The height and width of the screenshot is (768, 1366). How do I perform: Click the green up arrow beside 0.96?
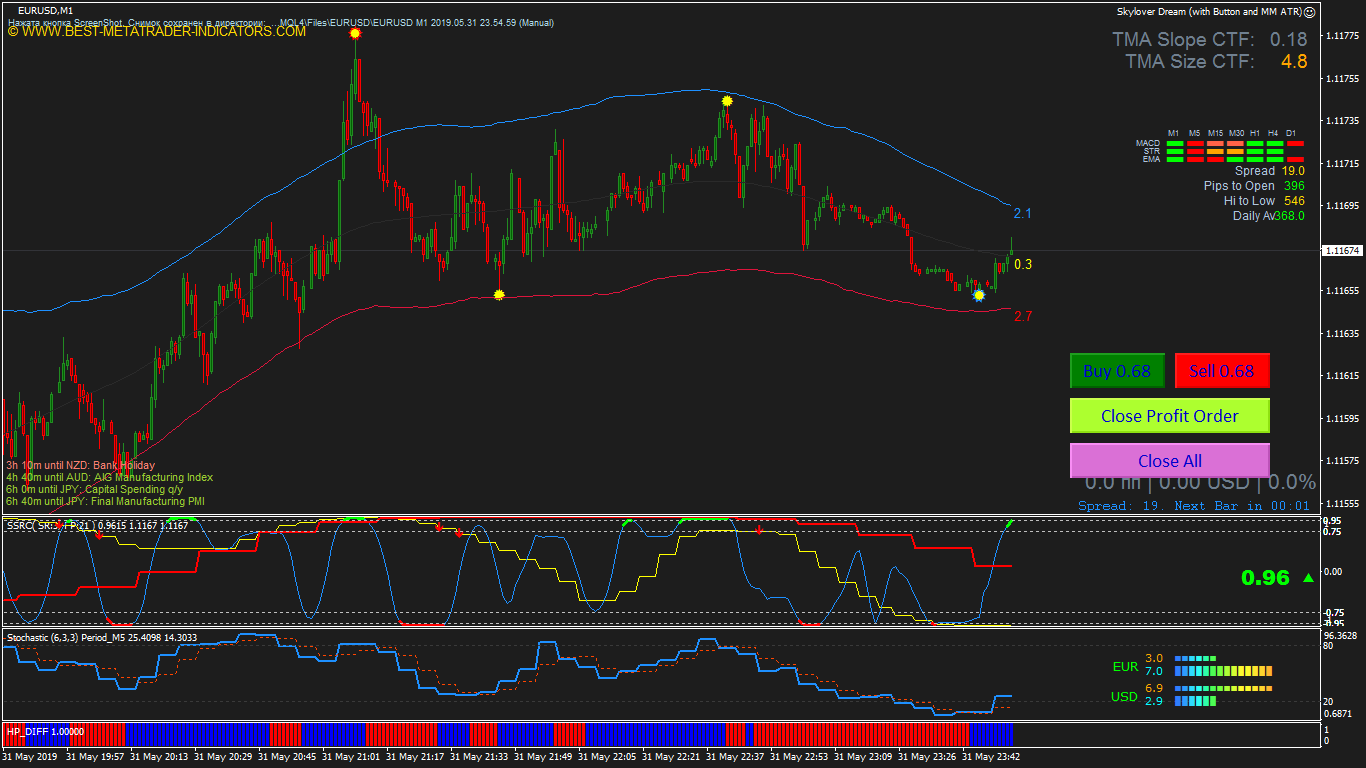(x=1309, y=578)
